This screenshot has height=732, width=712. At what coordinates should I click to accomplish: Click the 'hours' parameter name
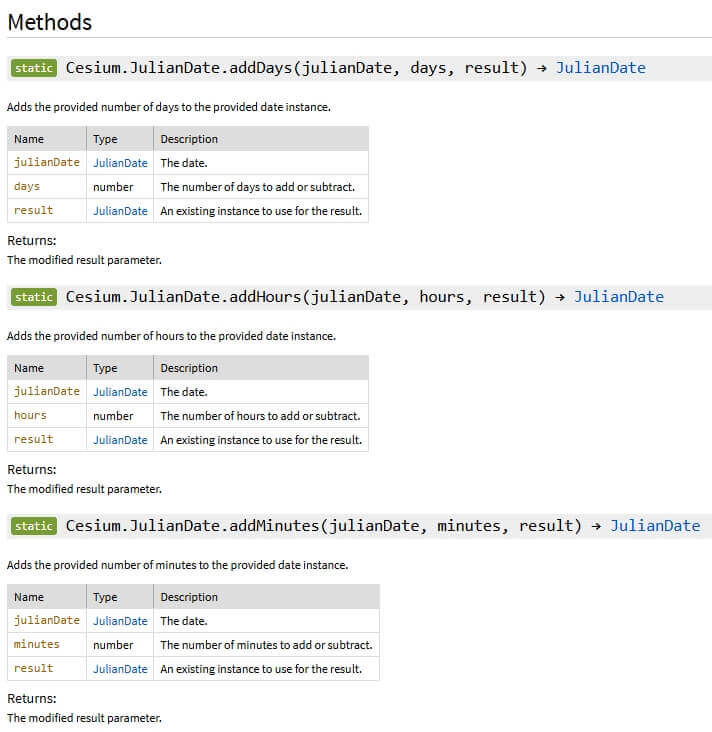click(30, 415)
